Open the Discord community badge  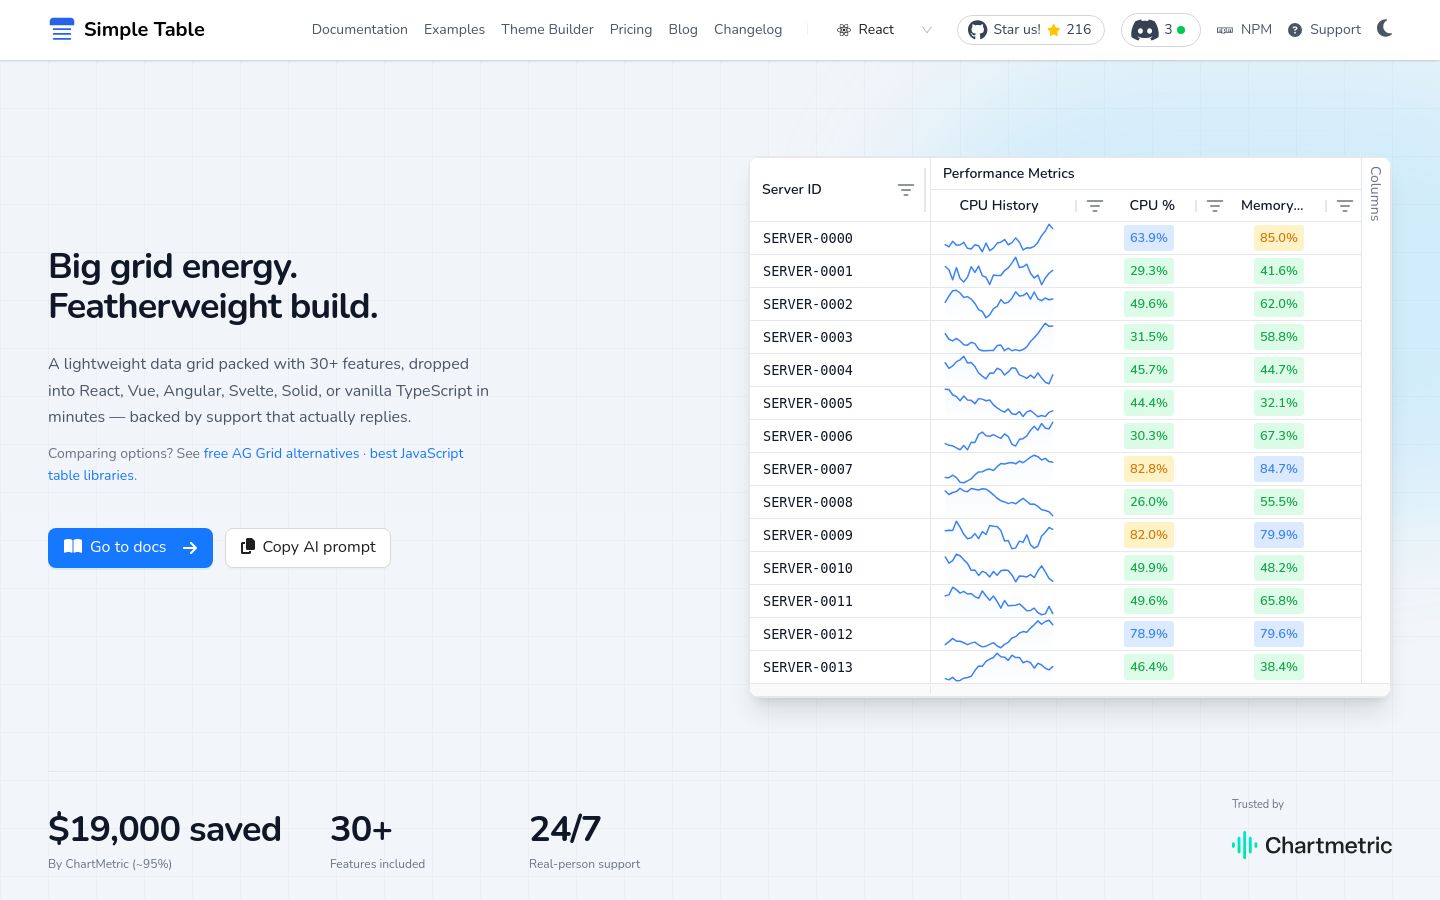click(x=1160, y=30)
